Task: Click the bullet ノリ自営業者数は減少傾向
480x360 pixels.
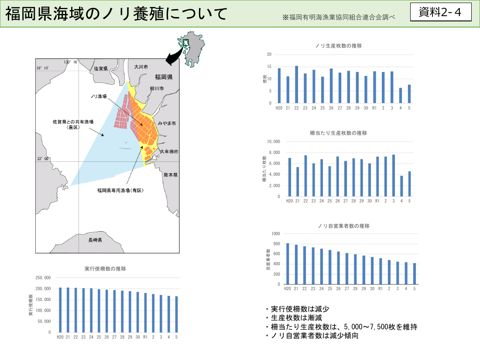Action: click(x=312, y=336)
